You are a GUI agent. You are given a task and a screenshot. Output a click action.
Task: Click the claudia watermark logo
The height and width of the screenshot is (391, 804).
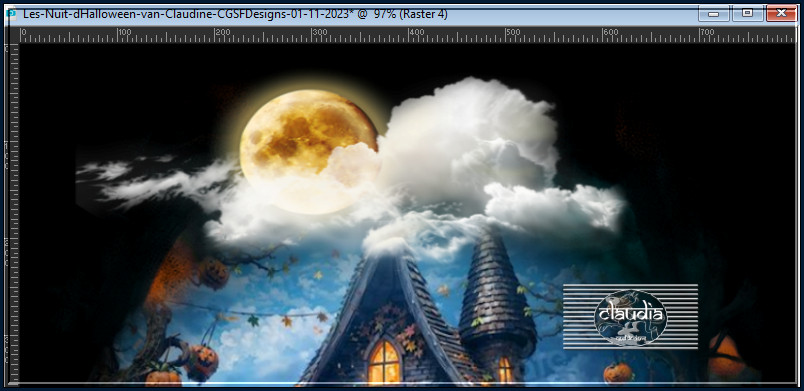click(630, 317)
